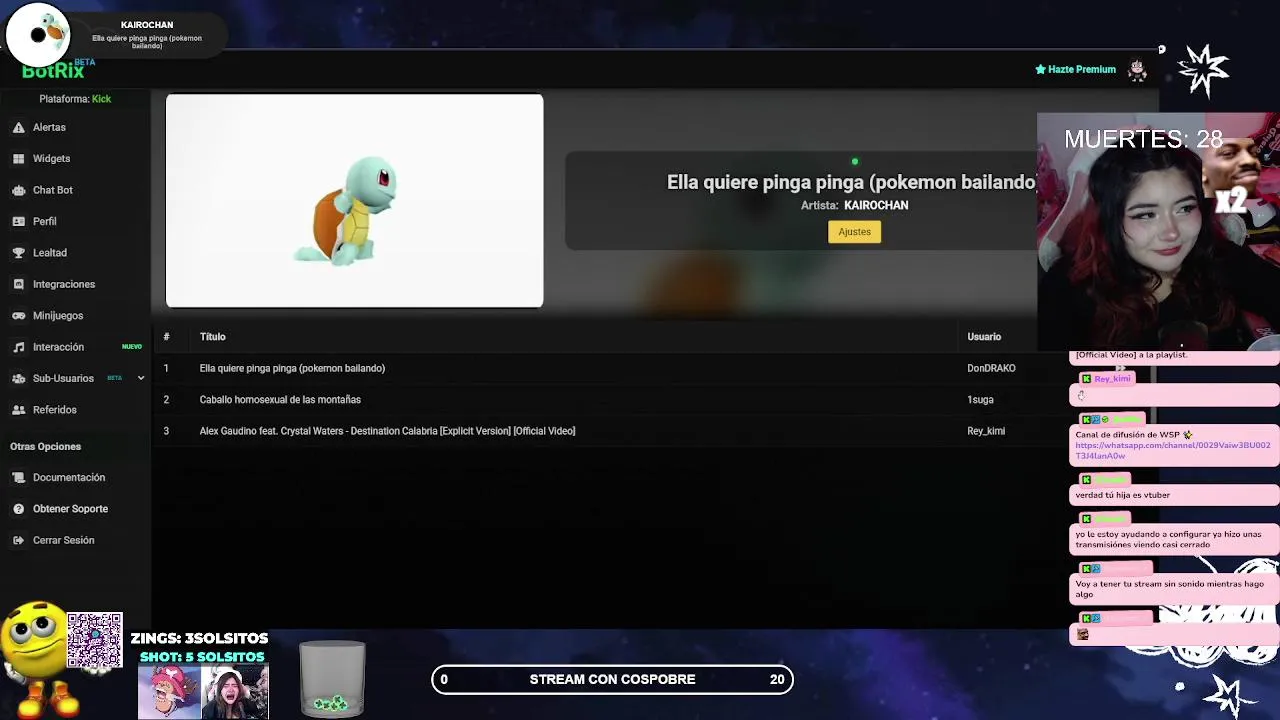Click the Cerrar Sesión logout icon
1280x720 pixels.
(18, 540)
